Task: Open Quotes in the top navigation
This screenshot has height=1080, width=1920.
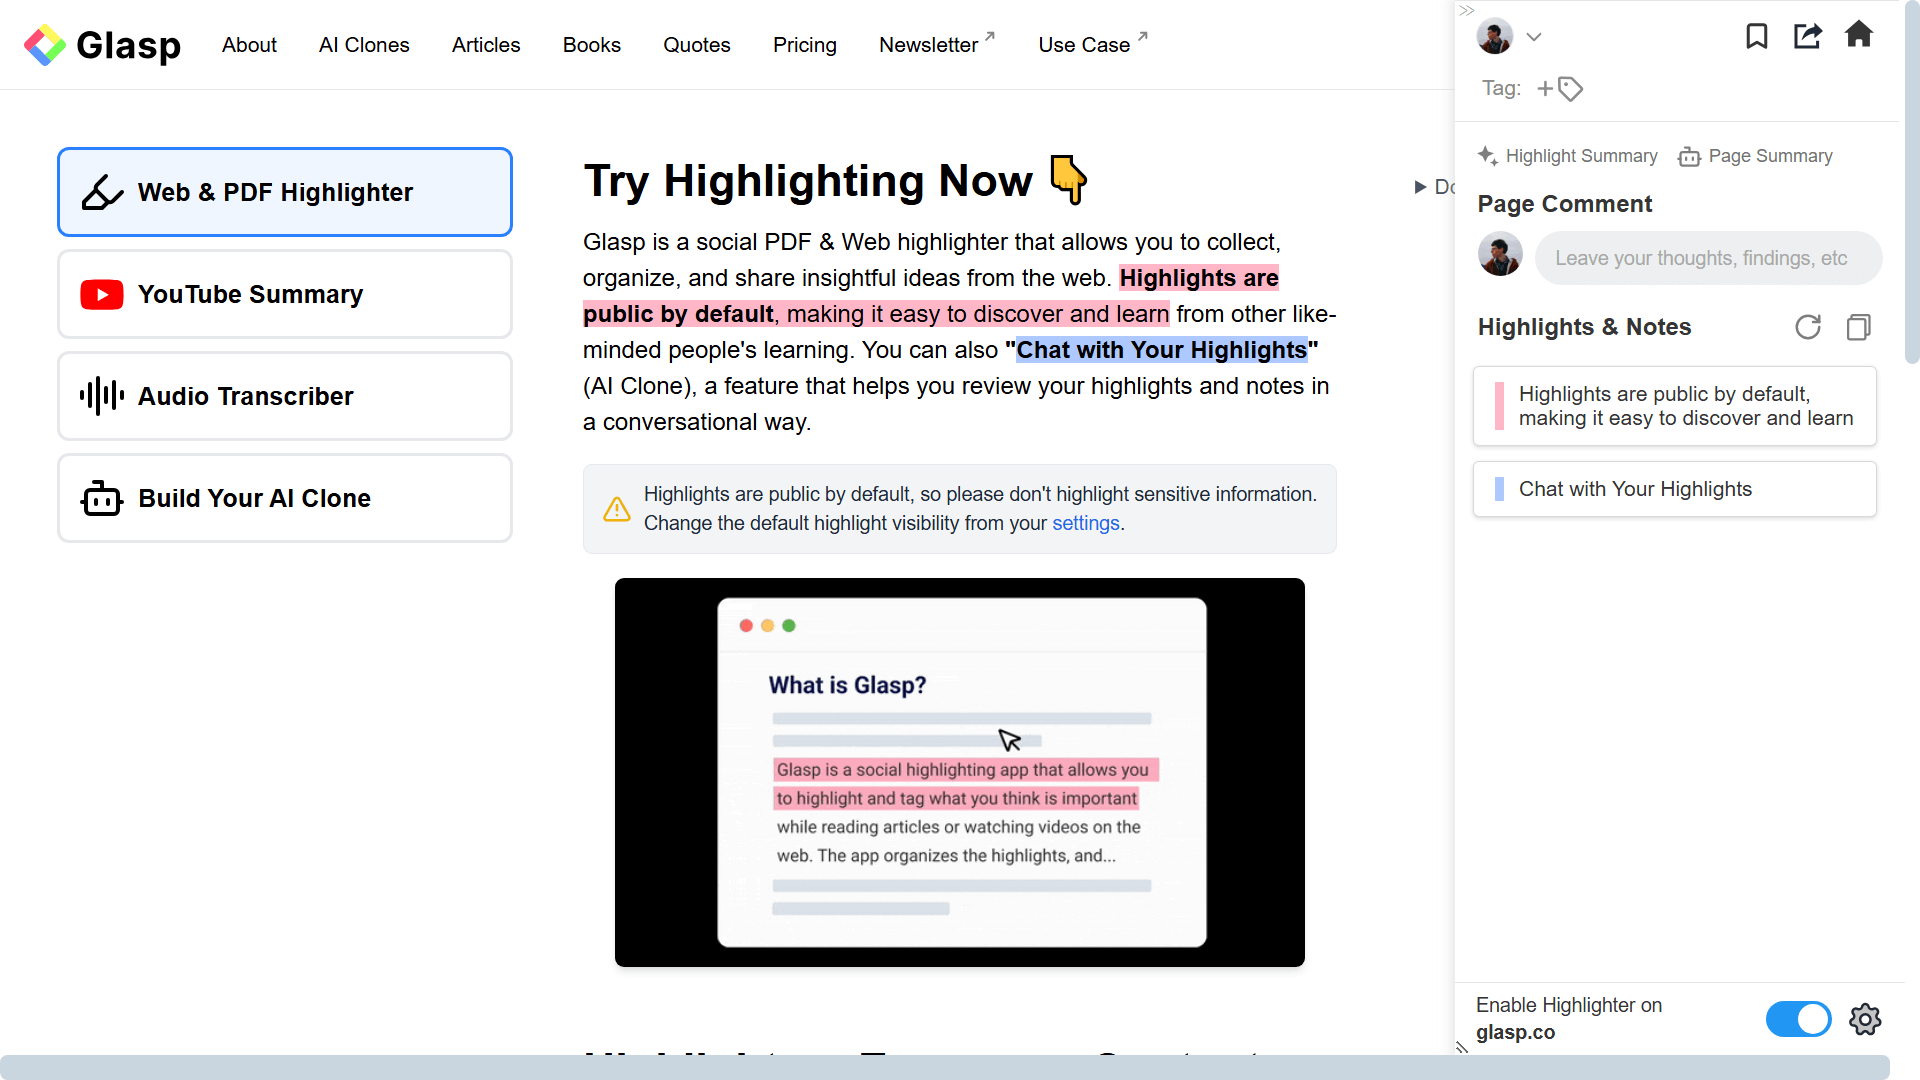Action: click(697, 45)
